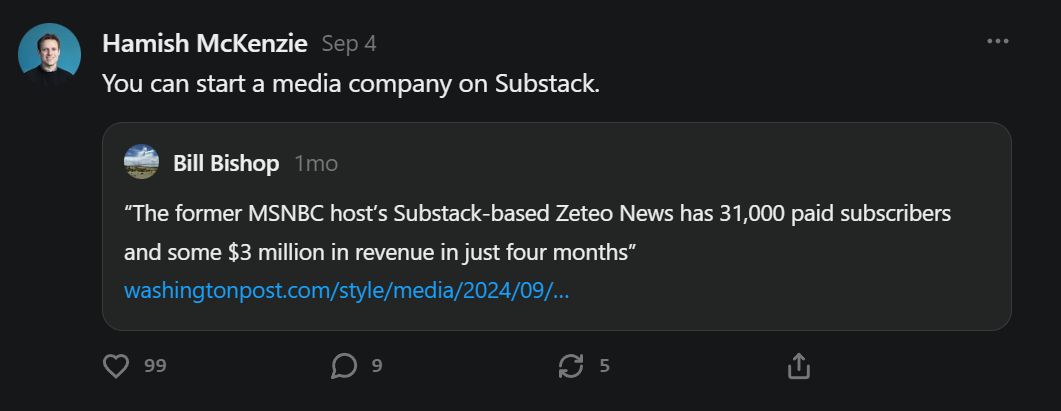
Task: Click the quote line about $3 million revenue
Action: [x=380, y=253]
